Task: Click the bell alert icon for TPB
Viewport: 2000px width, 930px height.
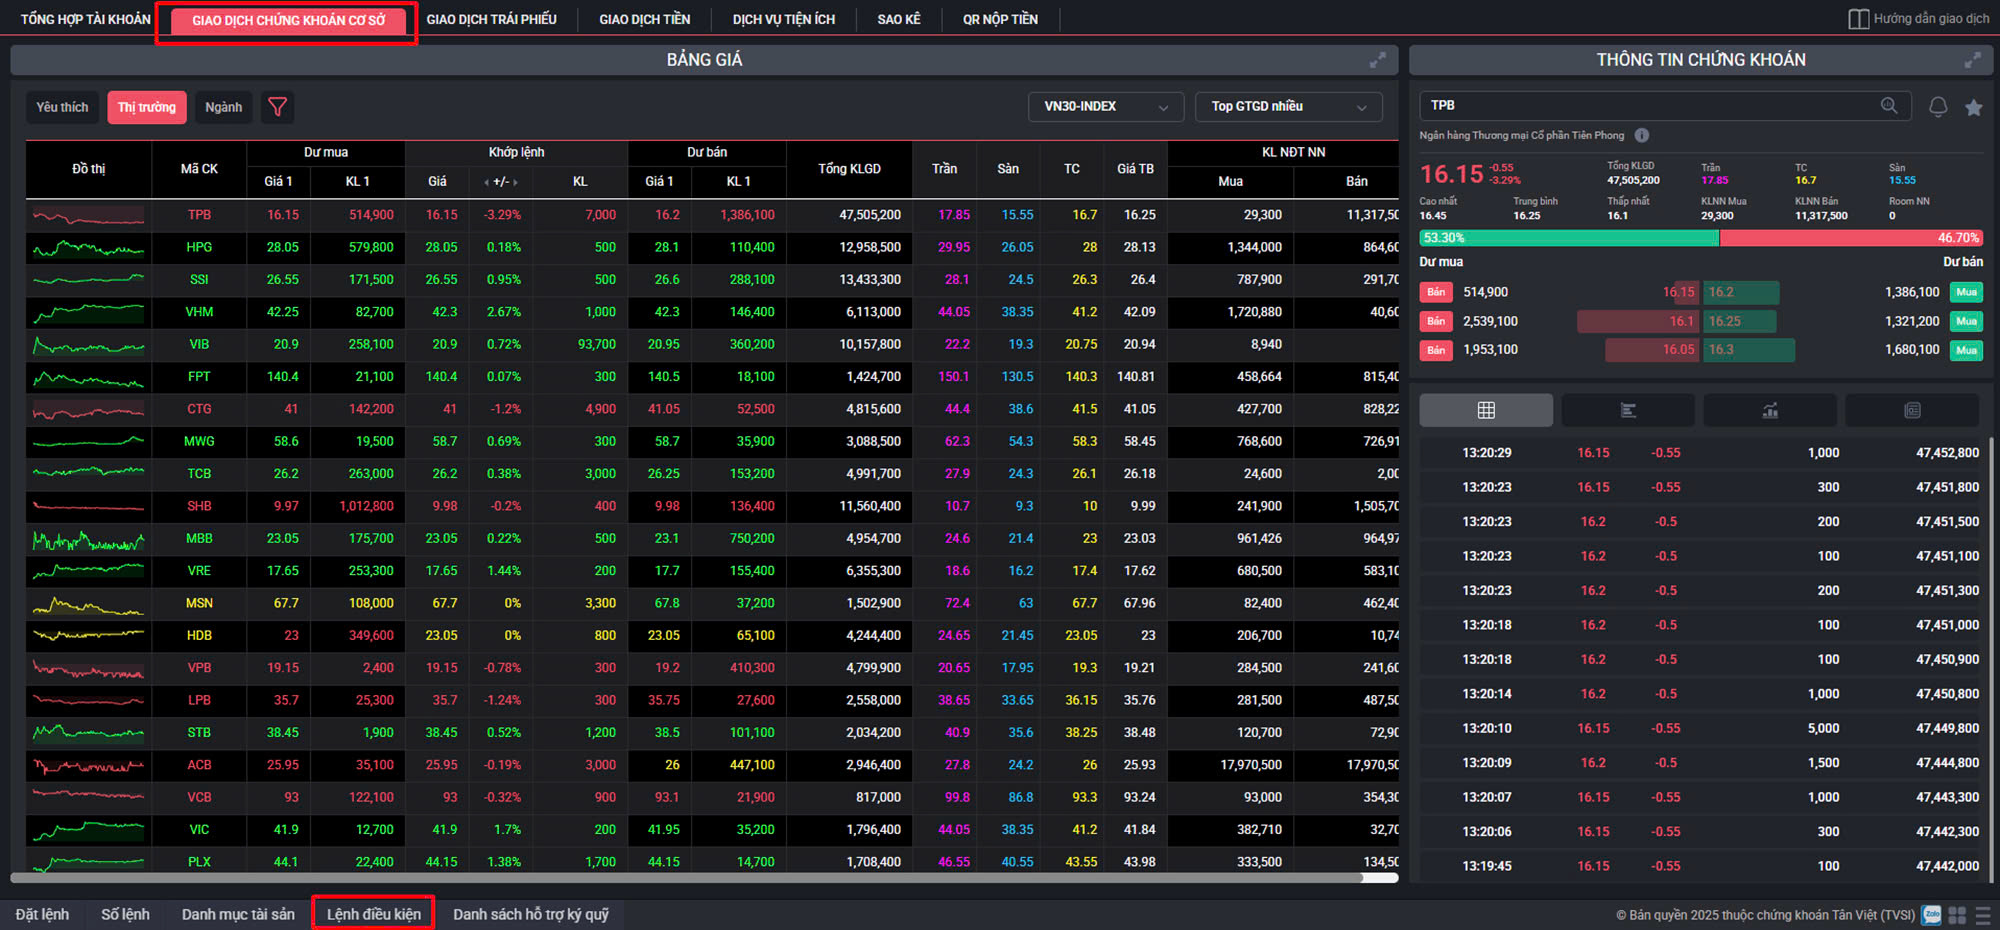Action: (x=1937, y=107)
